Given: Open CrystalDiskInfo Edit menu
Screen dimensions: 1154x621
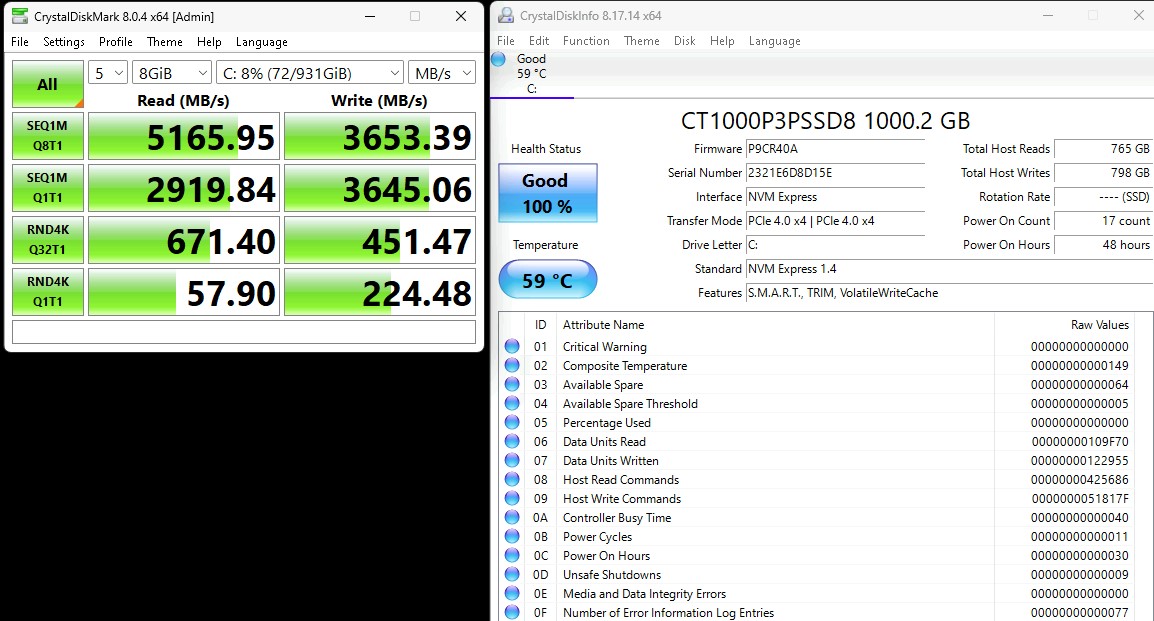Looking at the screenshot, I should point(539,41).
